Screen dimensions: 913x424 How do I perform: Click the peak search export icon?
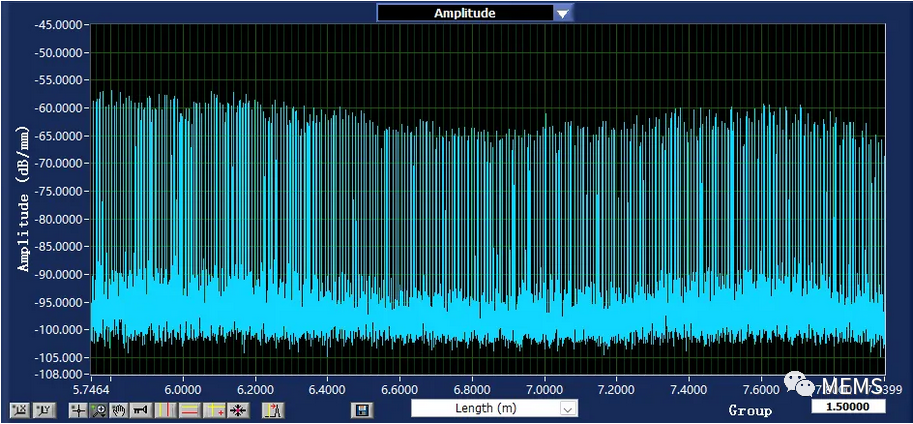(x=272, y=411)
